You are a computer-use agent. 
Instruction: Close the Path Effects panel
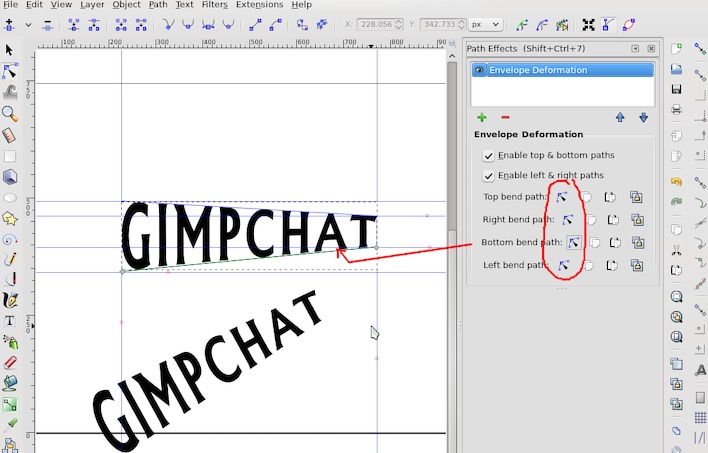[x=651, y=48]
